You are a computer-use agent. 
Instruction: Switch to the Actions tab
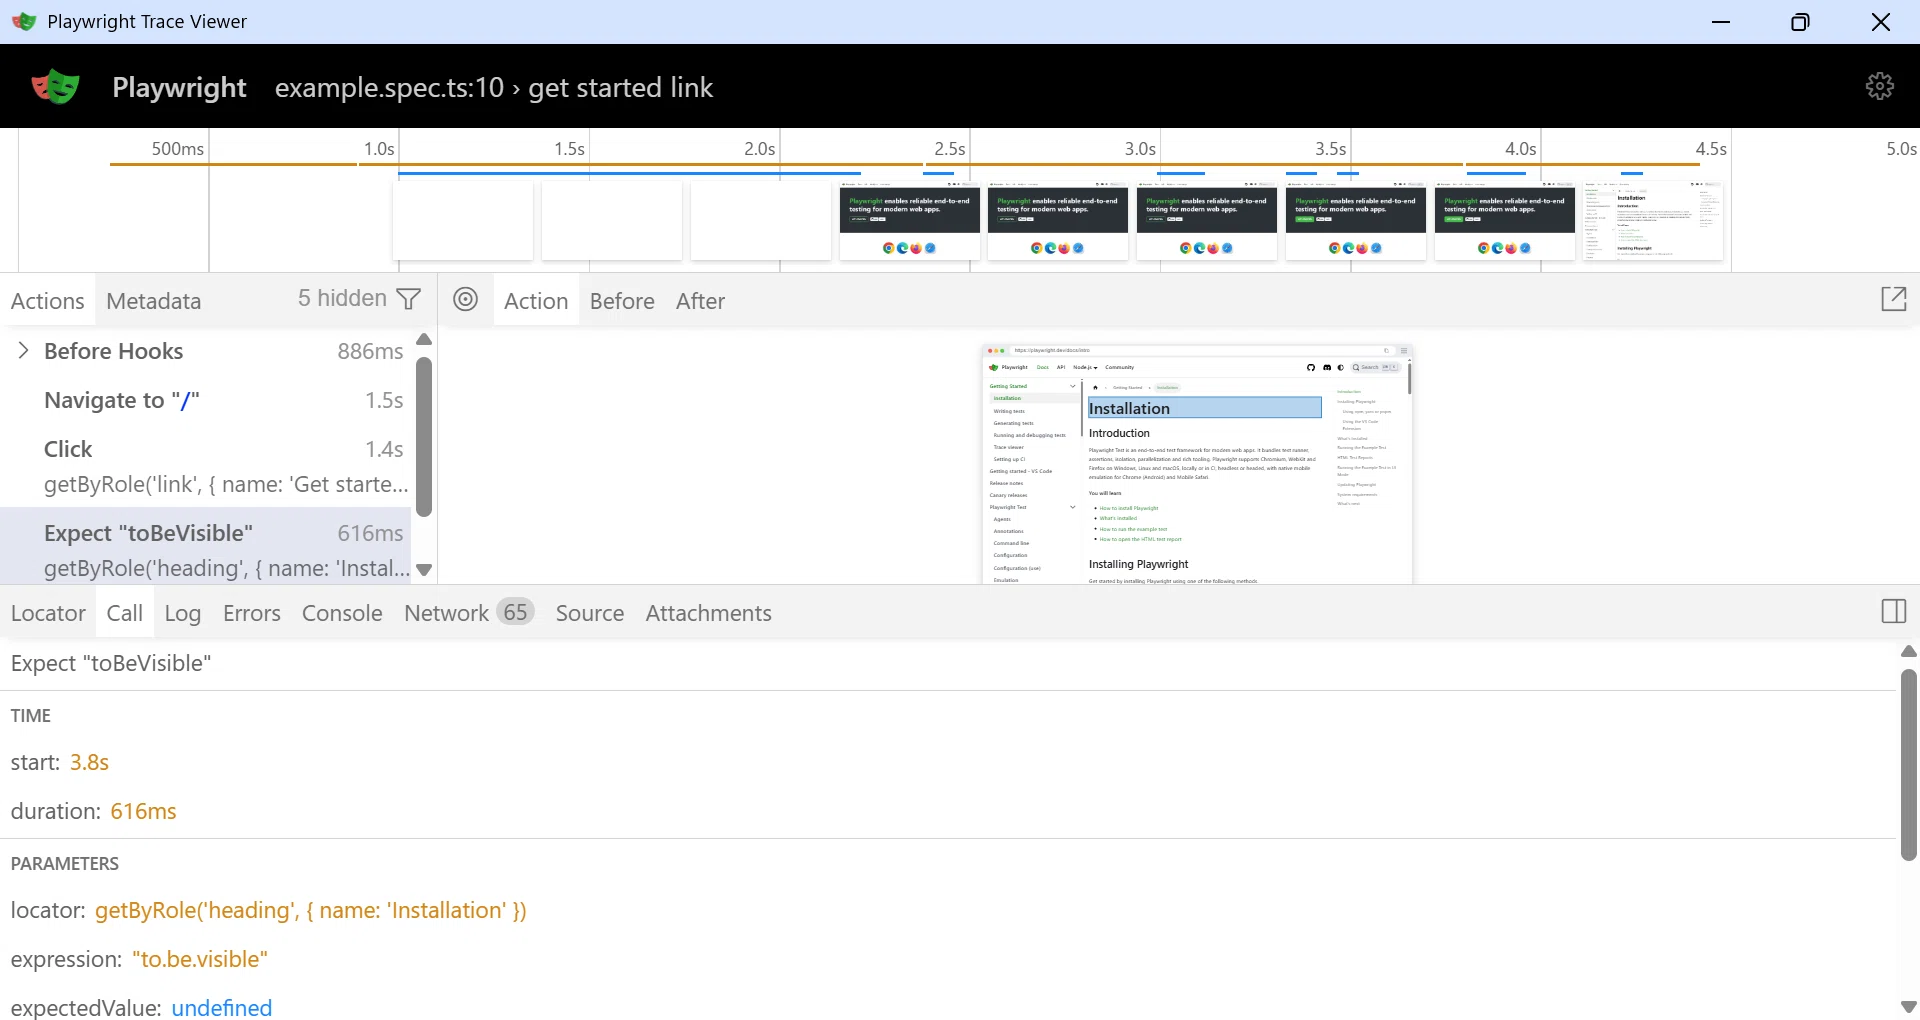(x=47, y=301)
